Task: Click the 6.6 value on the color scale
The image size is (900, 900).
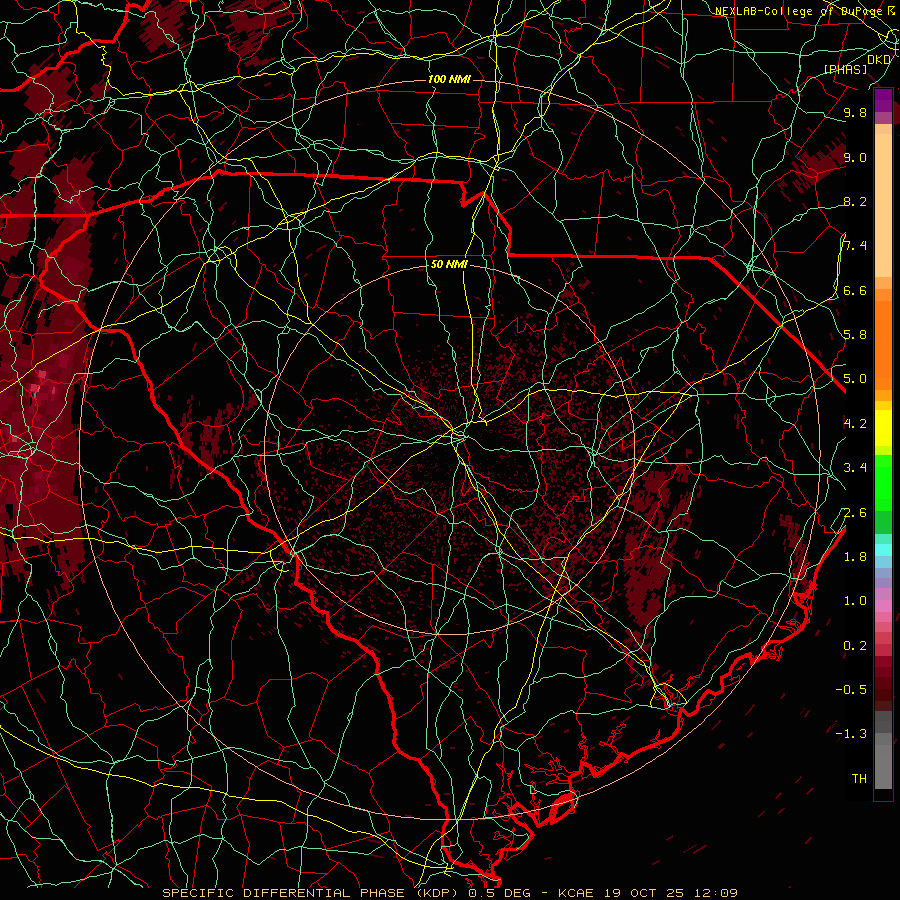Action: coord(855,290)
